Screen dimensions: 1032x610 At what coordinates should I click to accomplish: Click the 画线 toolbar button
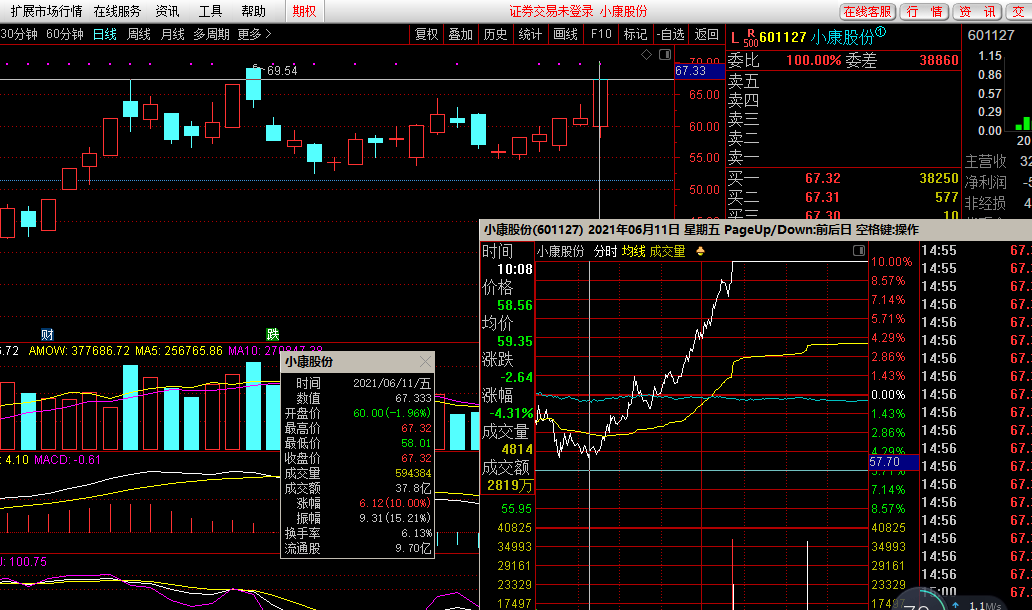(x=565, y=34)
